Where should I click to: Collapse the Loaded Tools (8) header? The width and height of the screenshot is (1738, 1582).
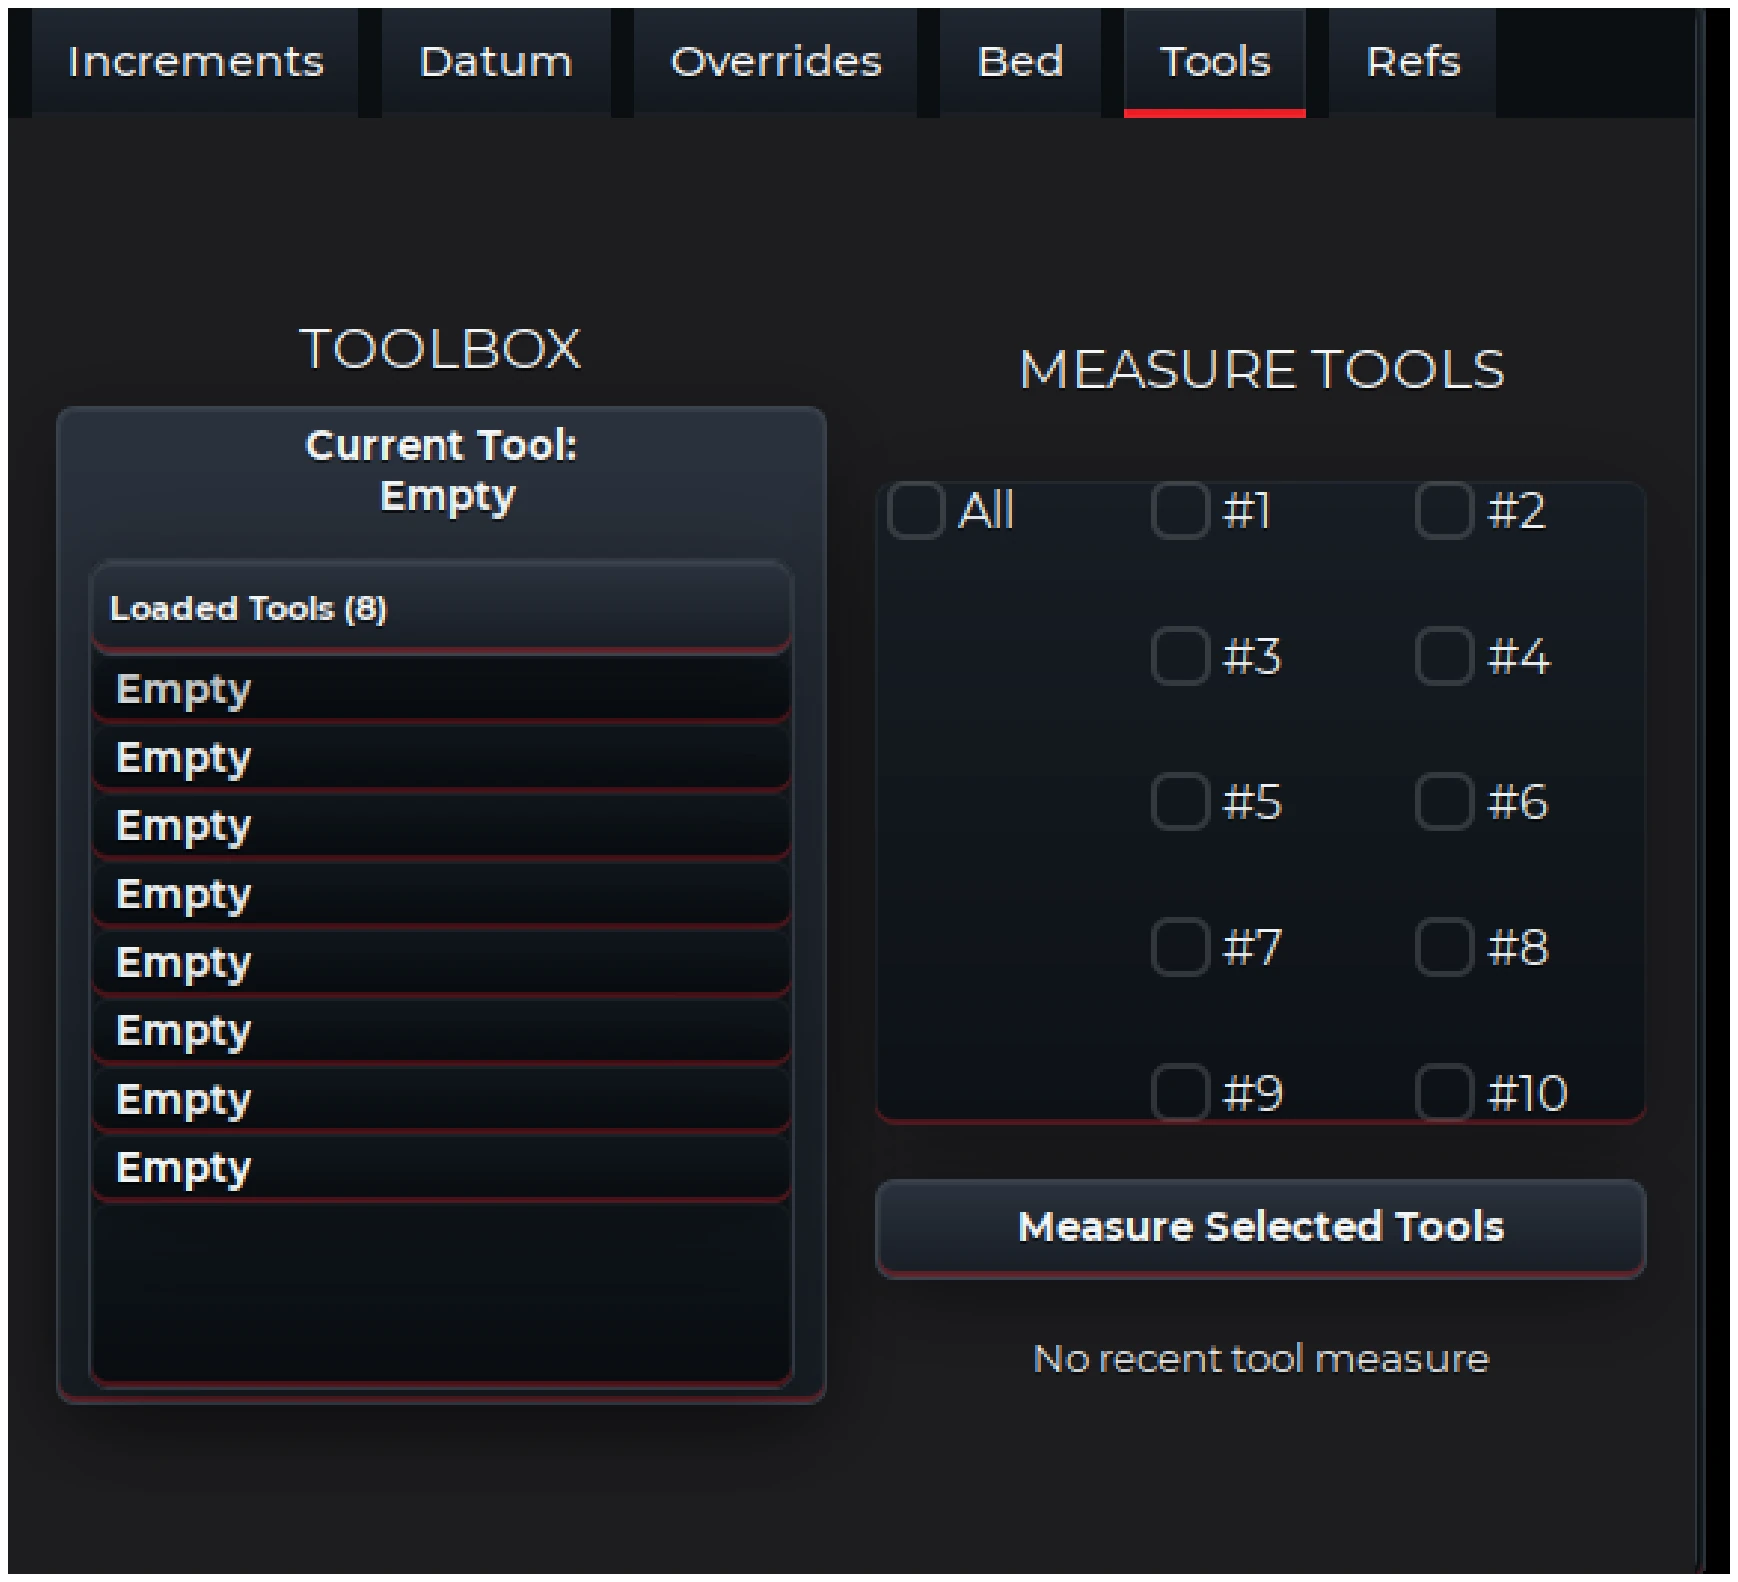(441, 608)
